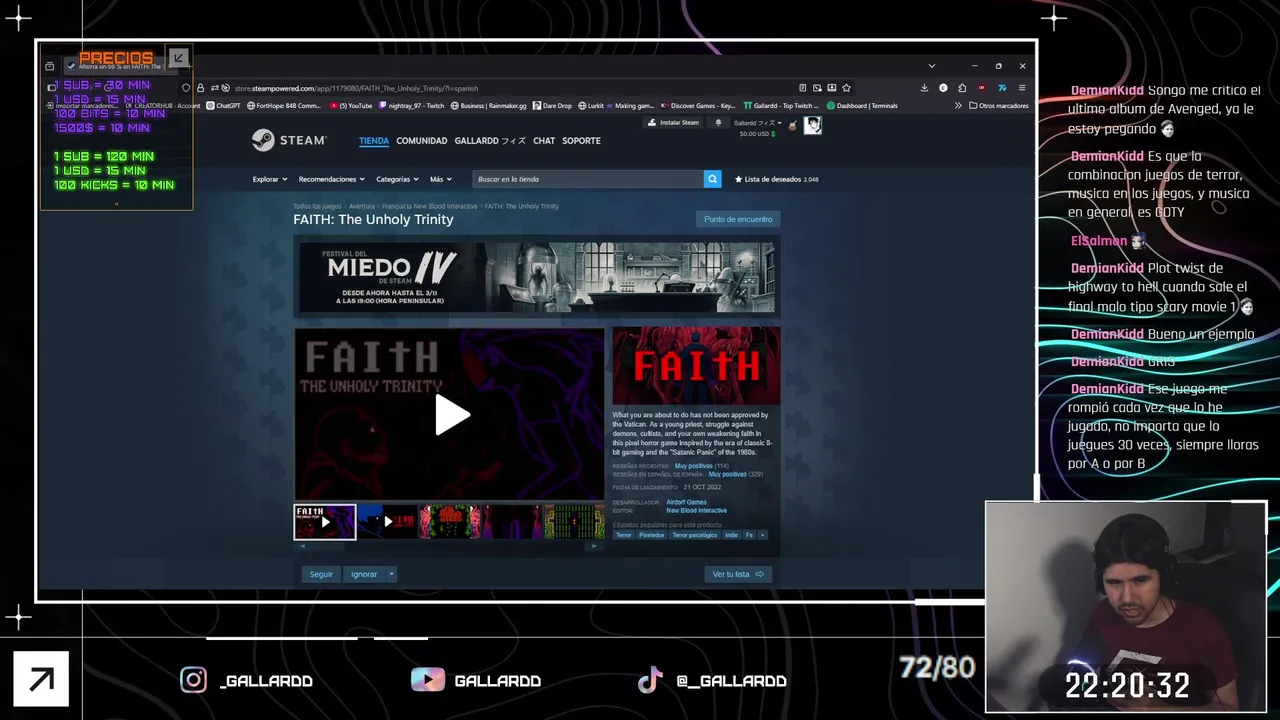
Task: Open the TIENDA menu
Action: click(374, 141)
